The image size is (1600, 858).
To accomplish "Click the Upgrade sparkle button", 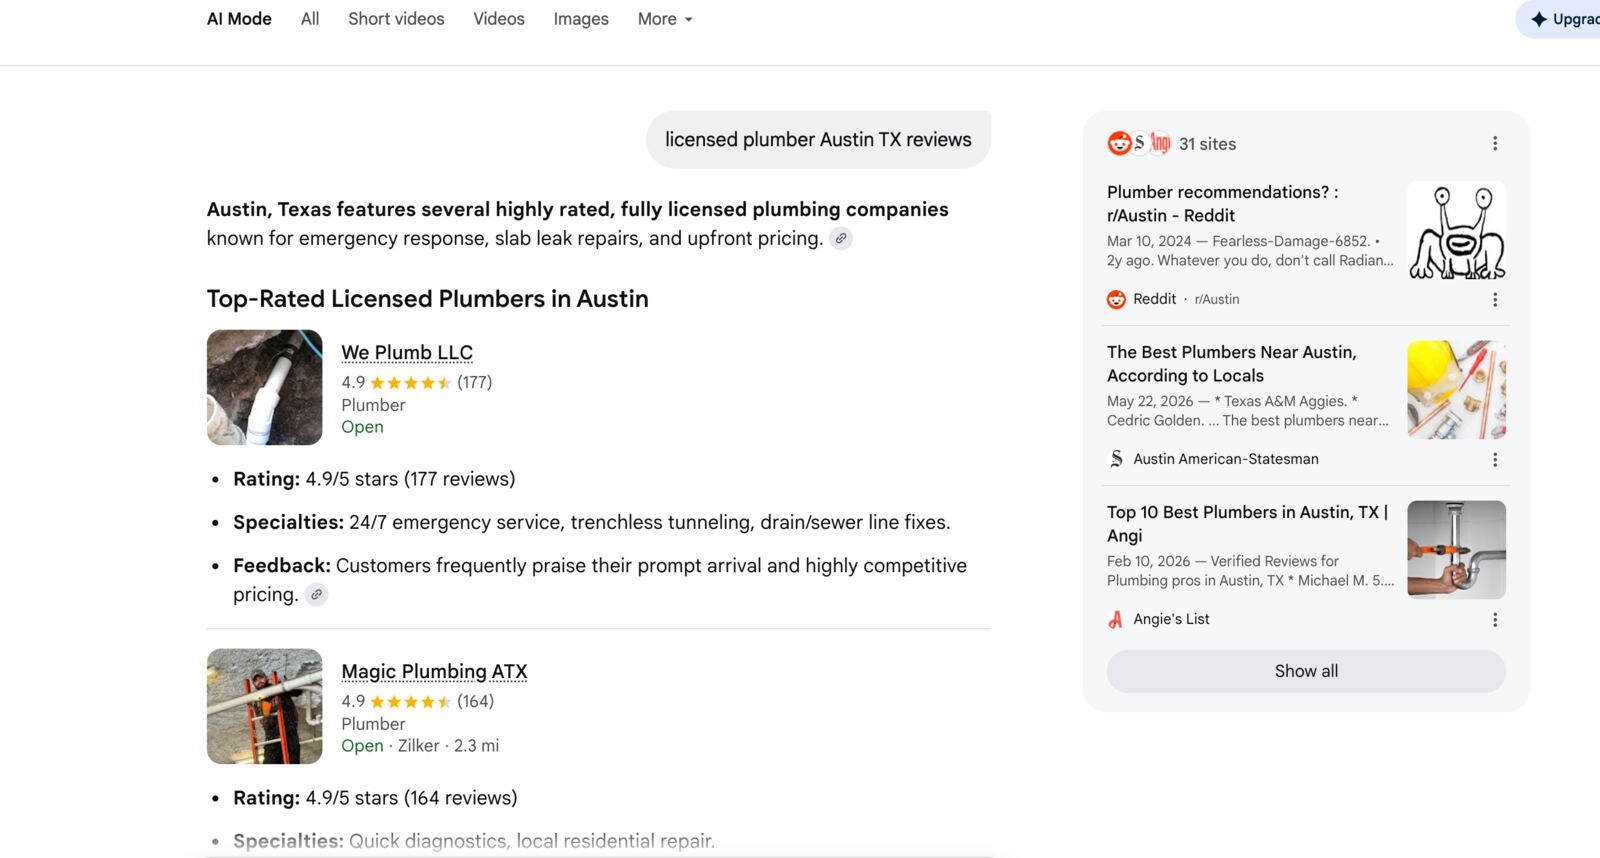I will pyautogui.click(x=1560, y=19).
